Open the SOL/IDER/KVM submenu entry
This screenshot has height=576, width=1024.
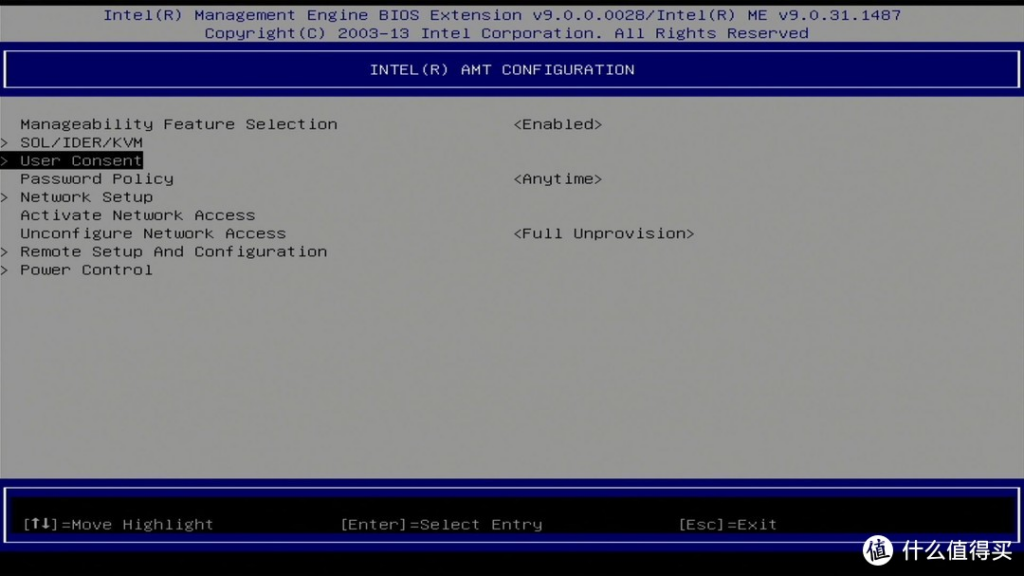(x=81, y=143)
